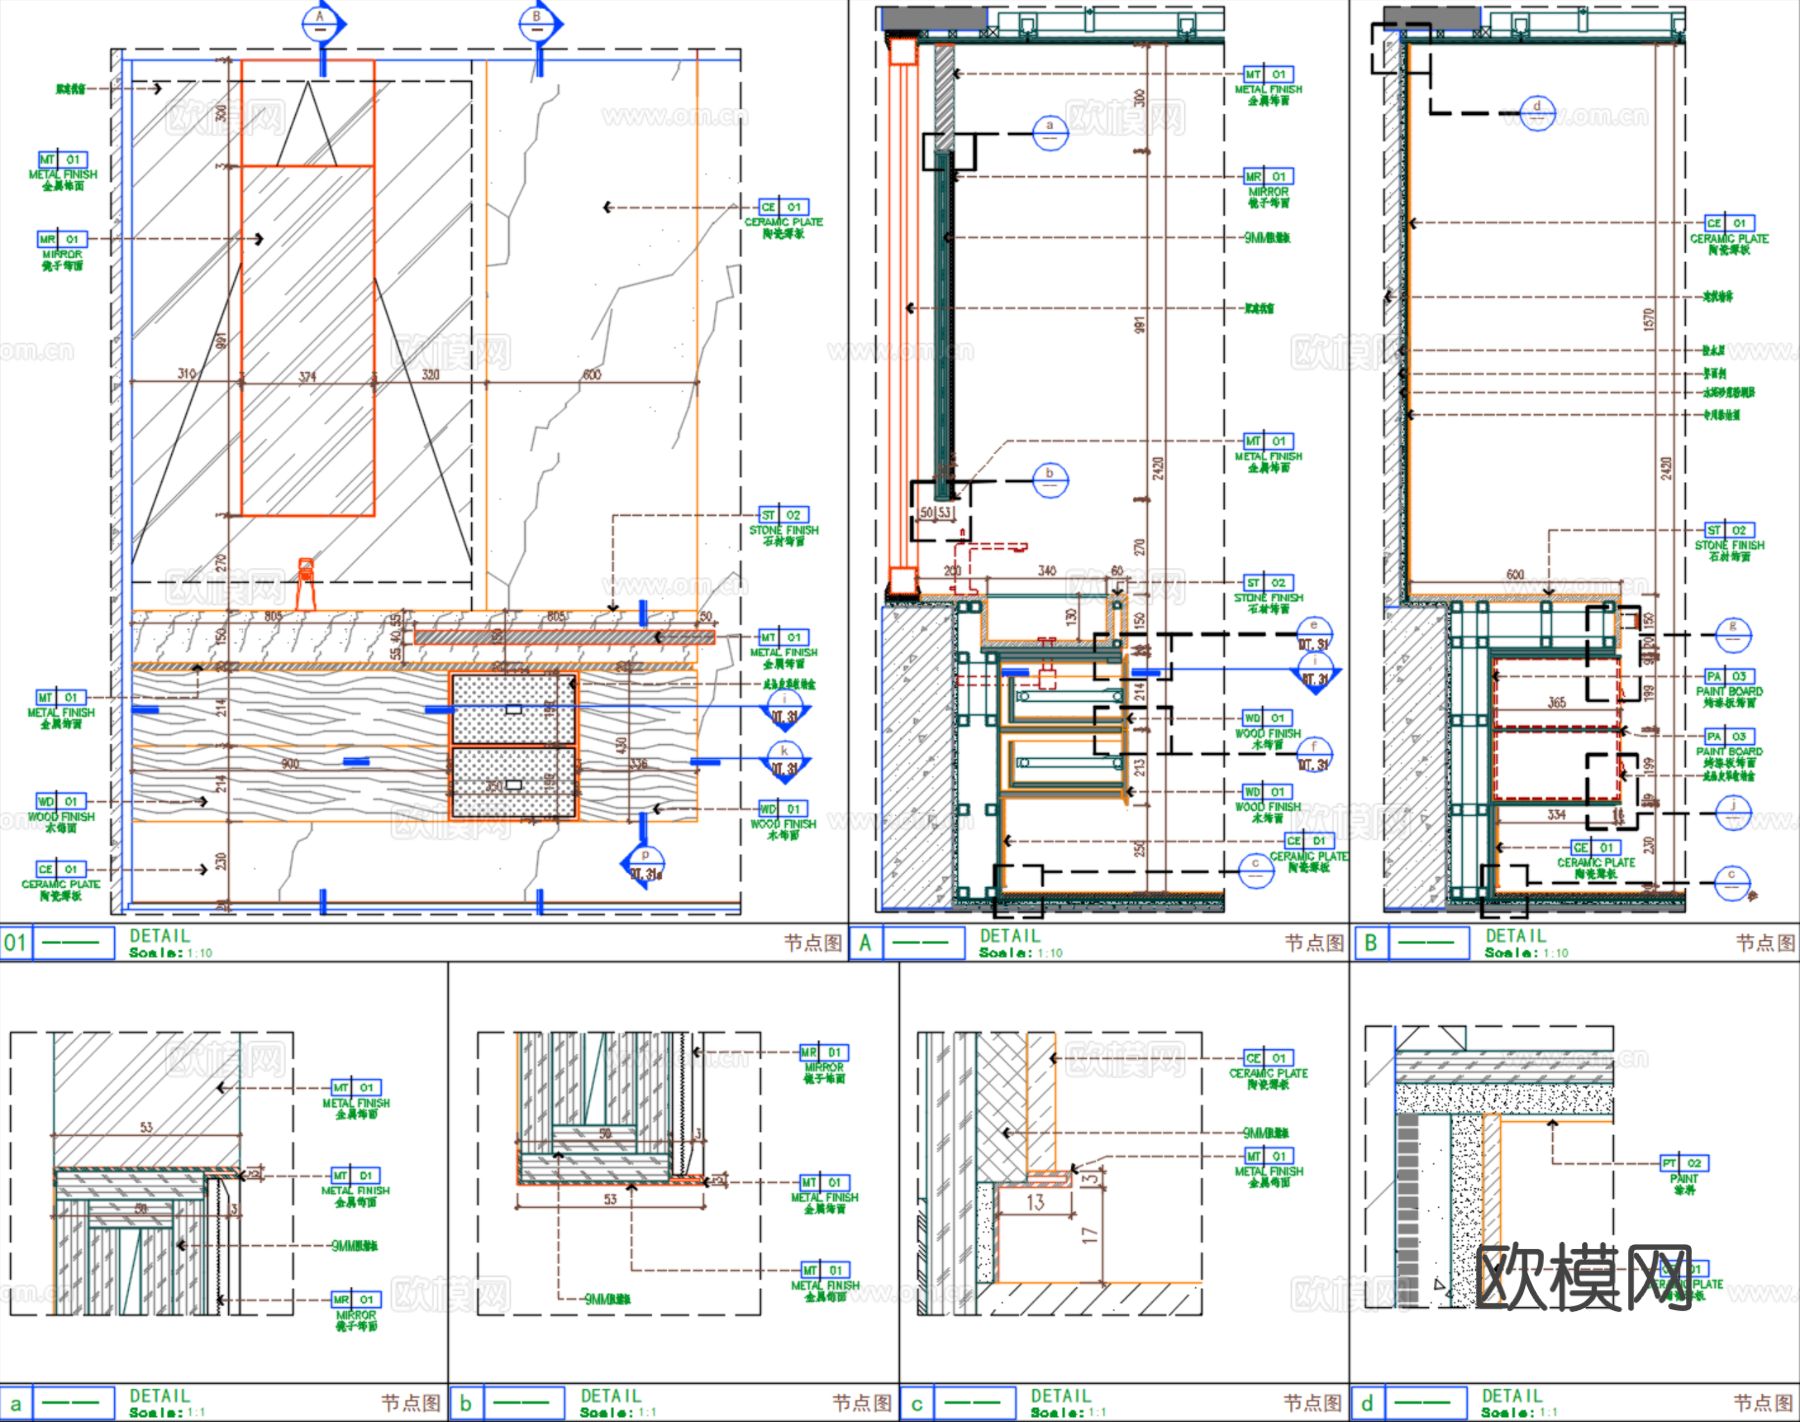Select detail callout bubble 'b' in section A
Viewport: 1800px width, 1422px height.
point(1050,480)
